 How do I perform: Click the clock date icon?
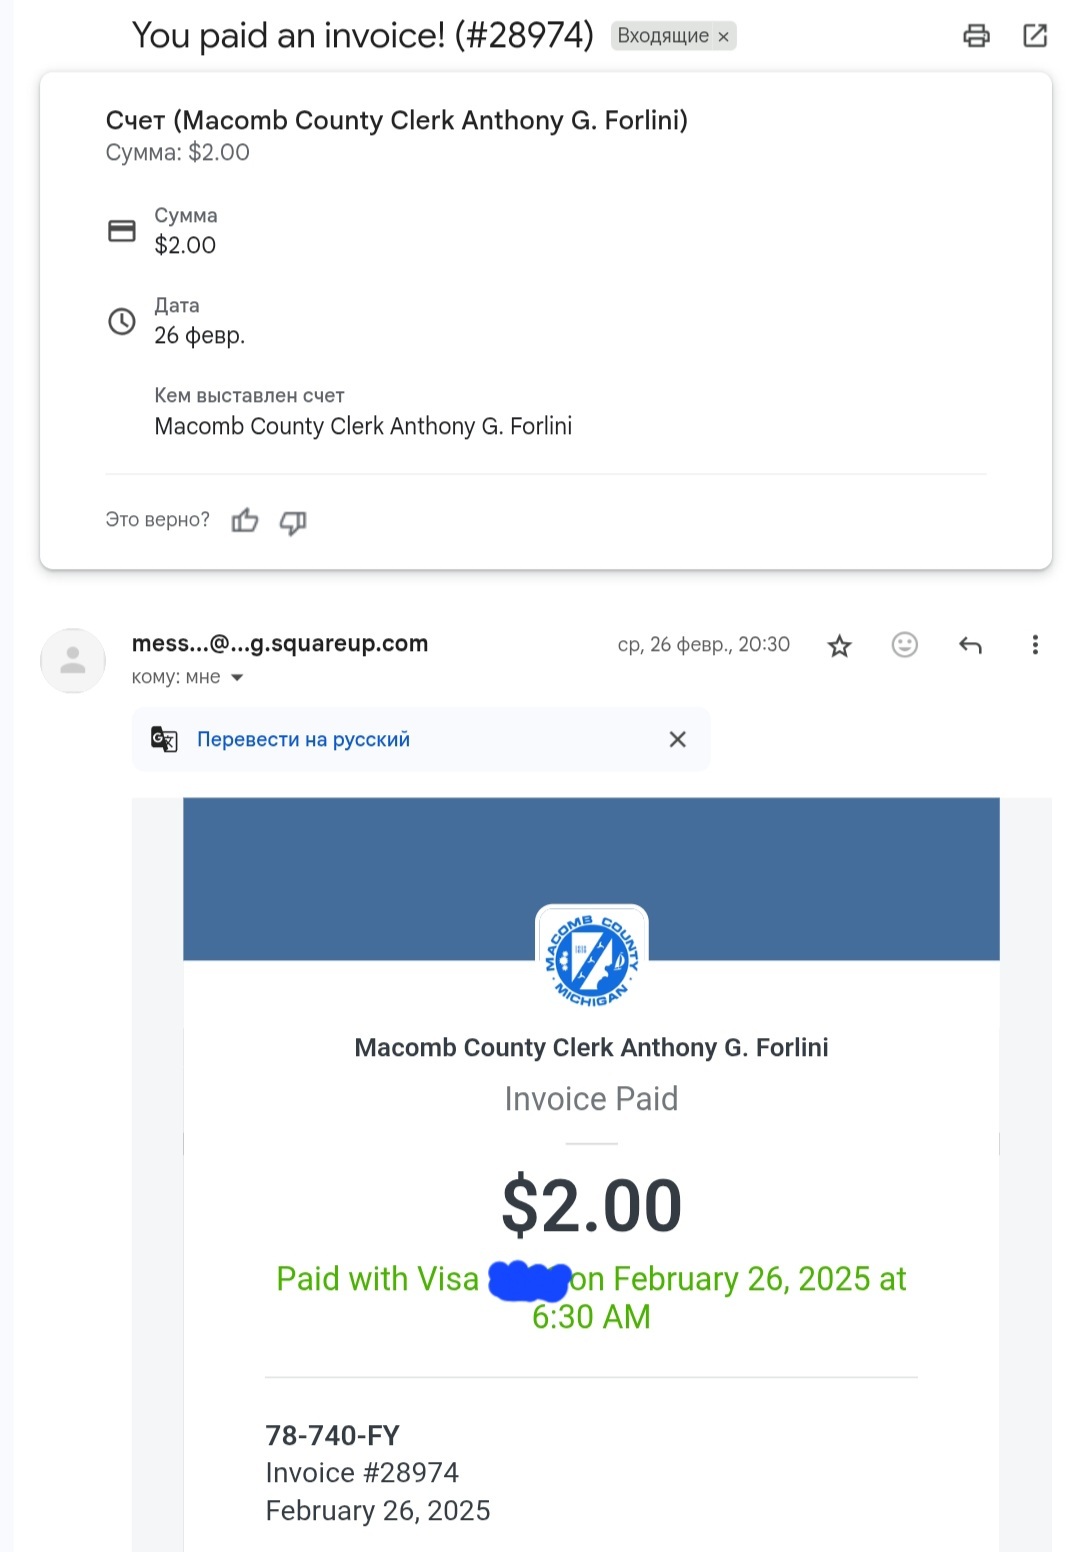pyautogui.click(x=122, y=321)
